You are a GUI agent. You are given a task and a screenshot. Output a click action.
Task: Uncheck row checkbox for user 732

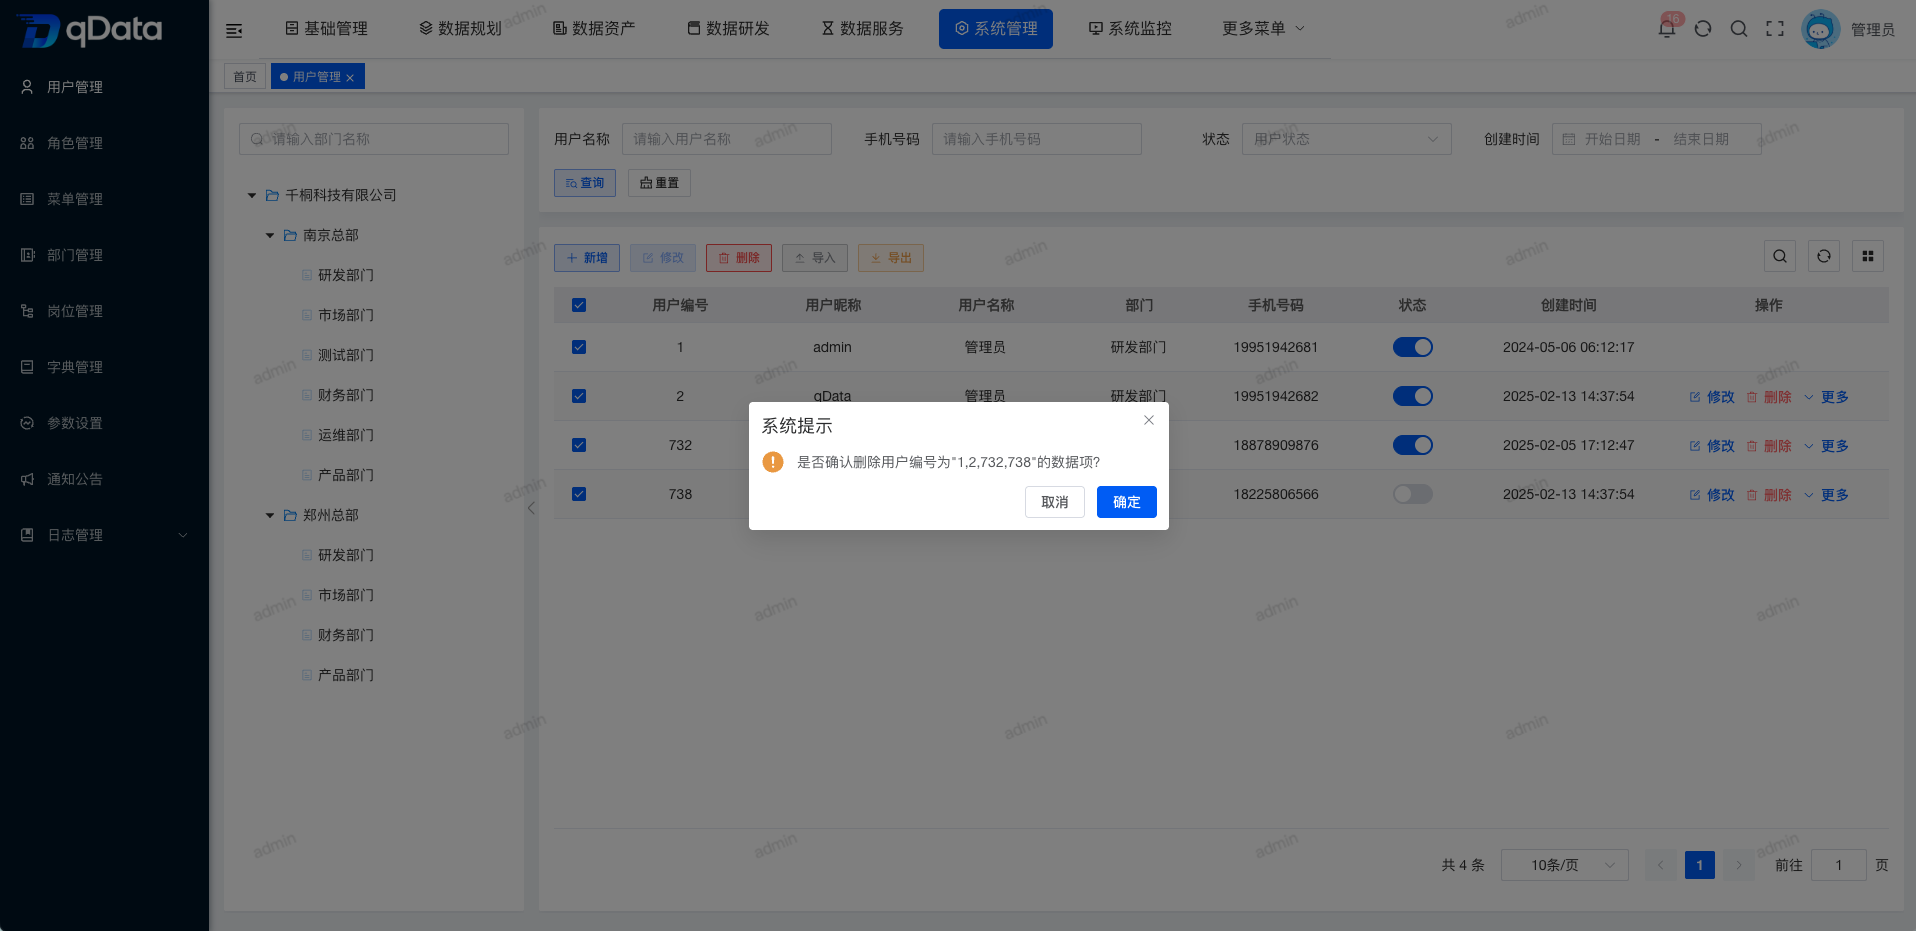[579, 445]
